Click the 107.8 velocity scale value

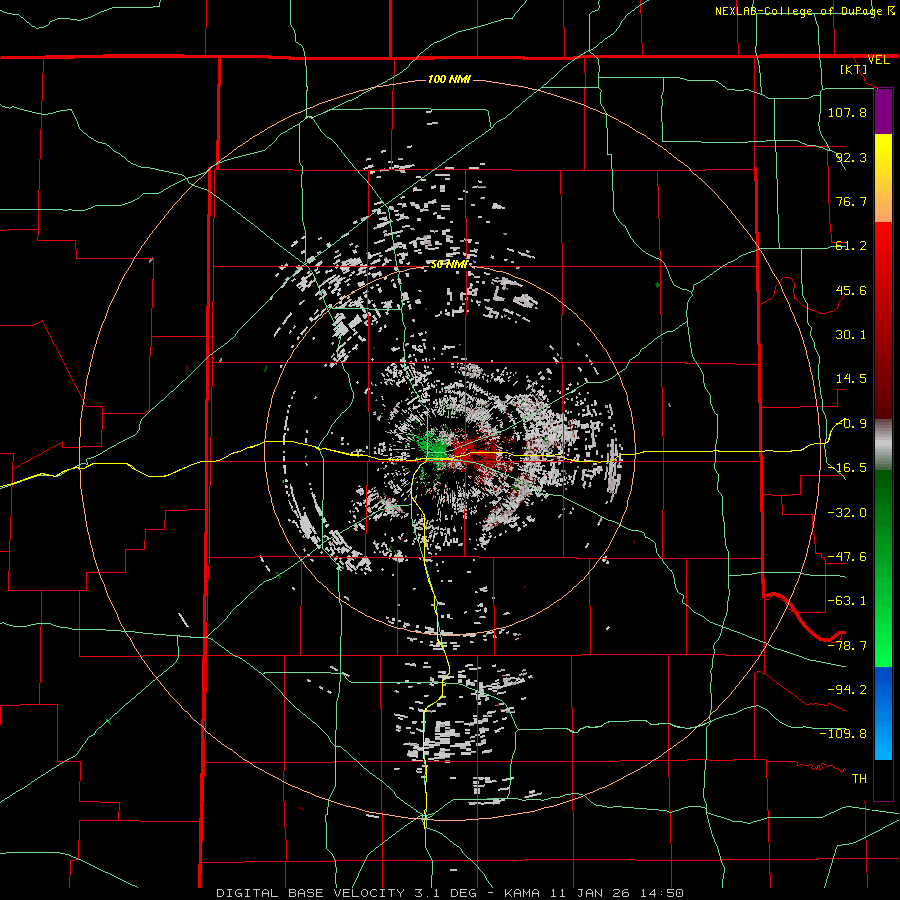pos(847,112)
